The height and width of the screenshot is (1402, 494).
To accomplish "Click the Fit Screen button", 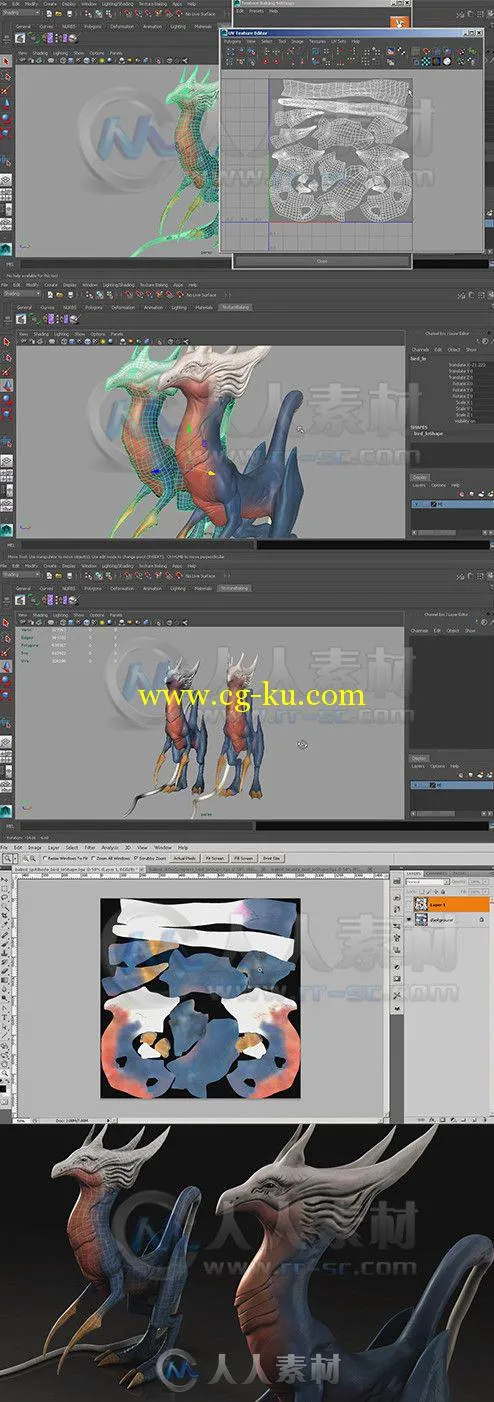I will point(215,858).
